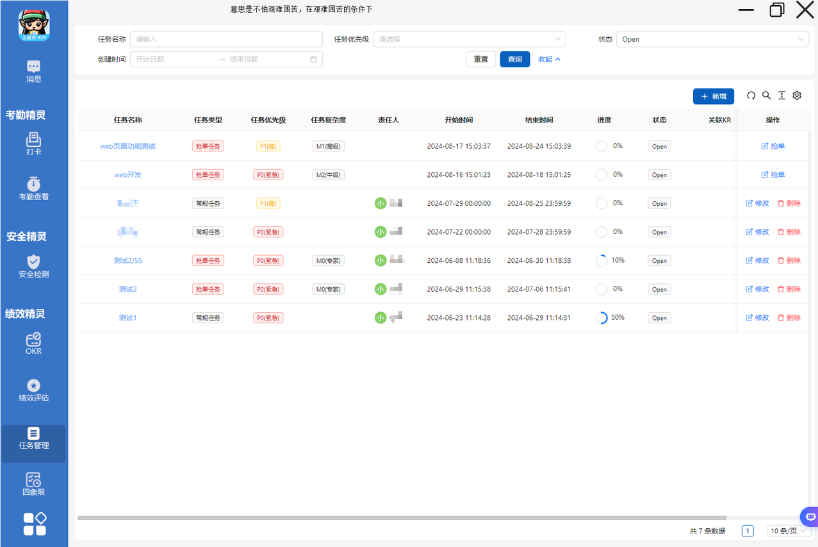The width and height of the screenshot is (818, 547).
Task: Open table column settings gear icon
Action: [x=797, y=96]
